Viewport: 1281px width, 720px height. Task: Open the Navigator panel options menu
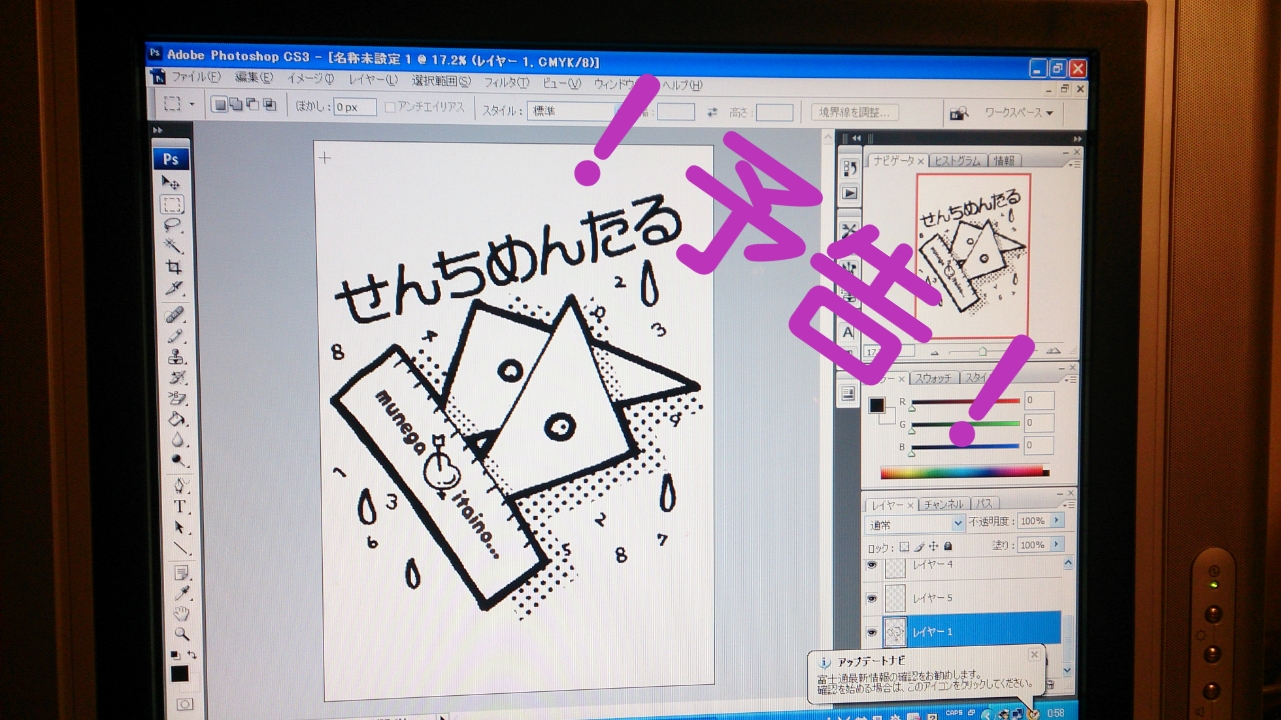click(x=1073, y=162)
